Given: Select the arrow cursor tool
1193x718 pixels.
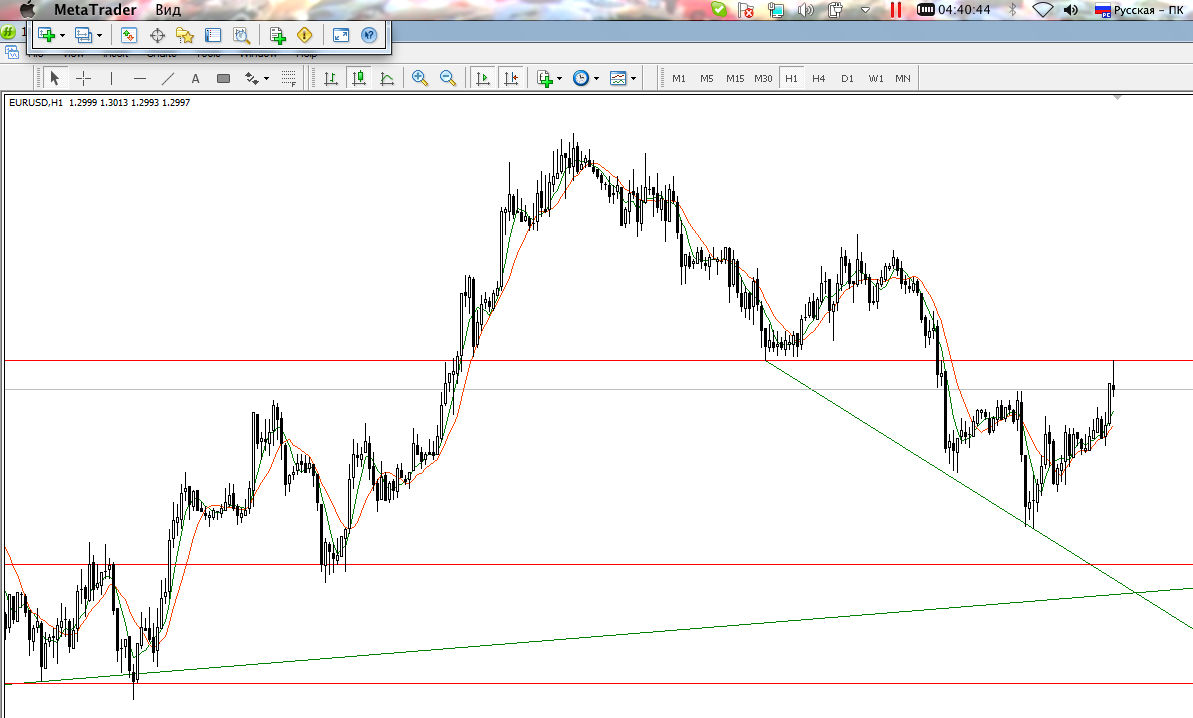Looking at the screenshot, I should [x=55, y=78].
